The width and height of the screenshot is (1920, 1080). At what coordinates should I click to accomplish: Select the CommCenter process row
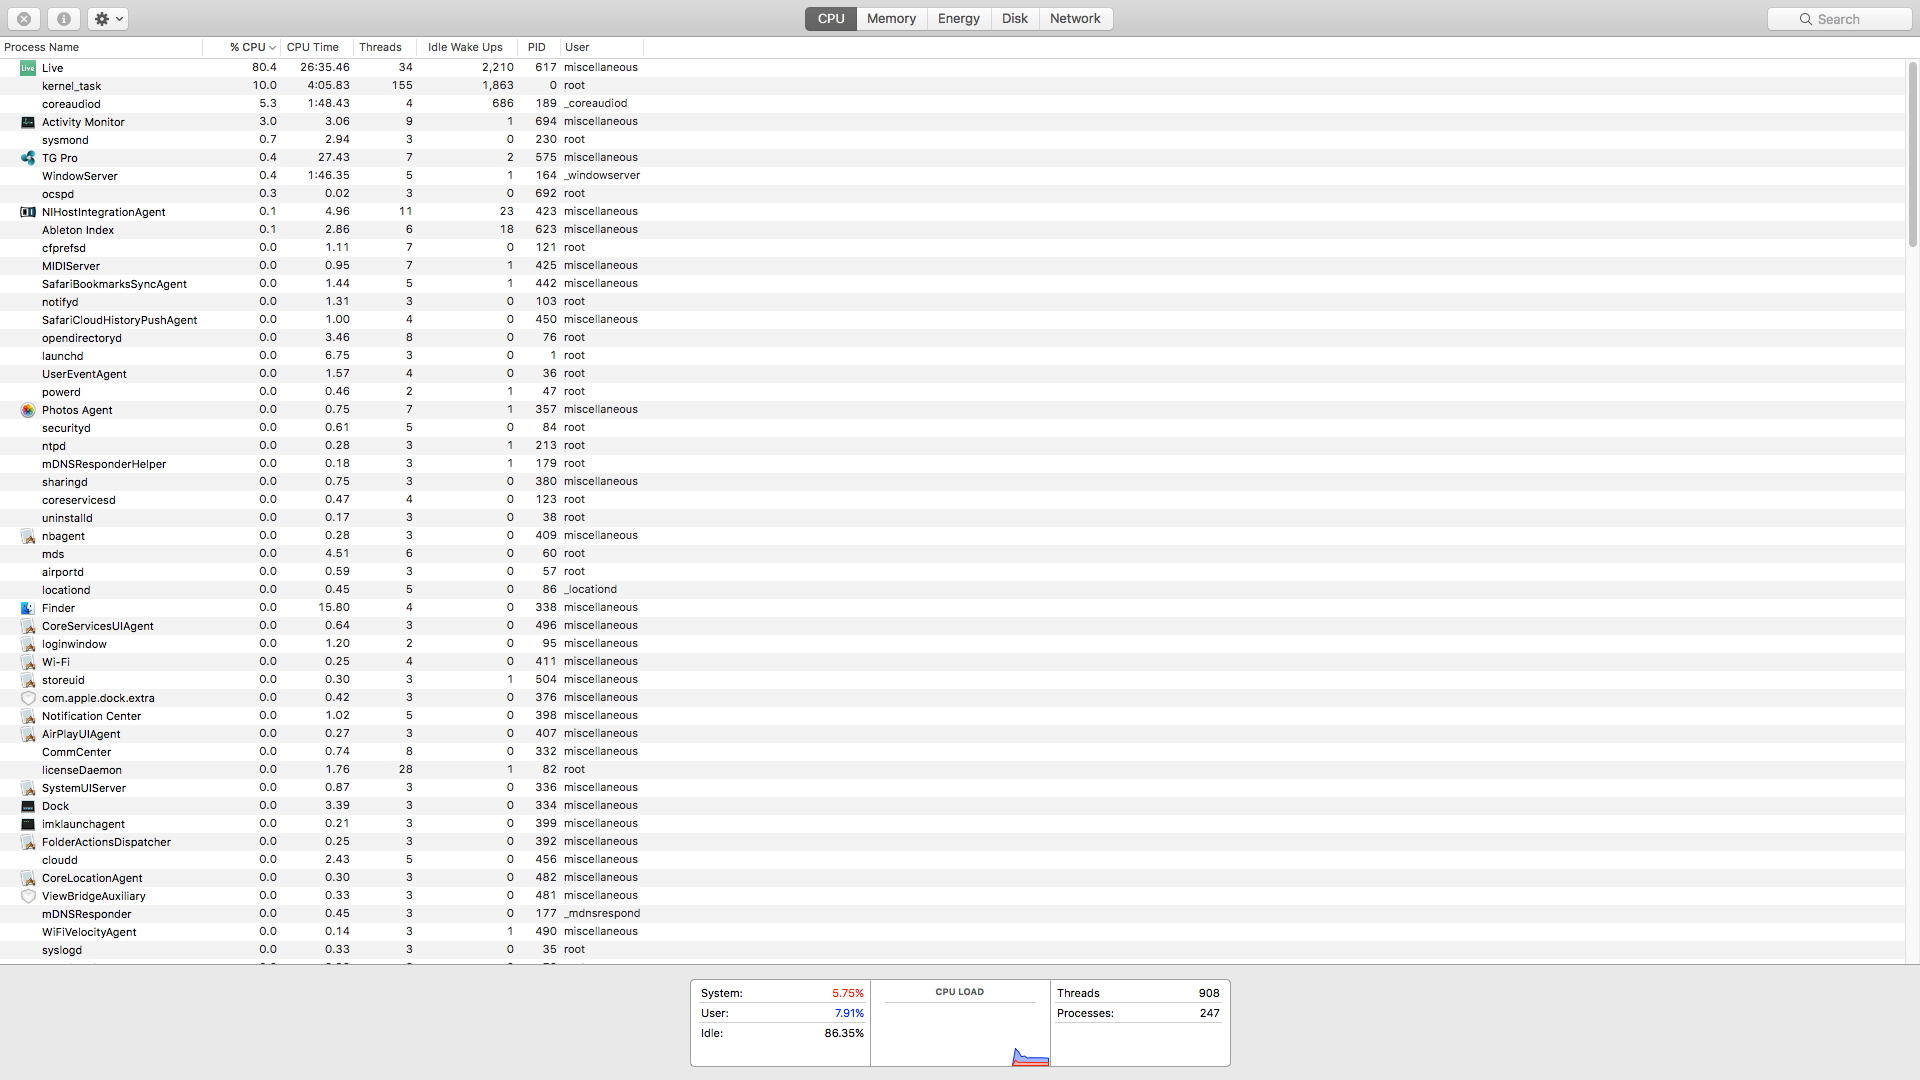[x=952, y=752]
